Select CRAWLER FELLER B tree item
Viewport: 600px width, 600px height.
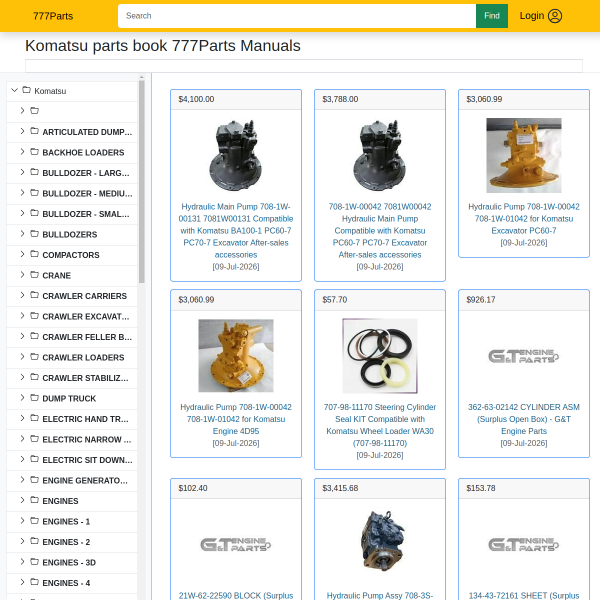coord(87,337)
